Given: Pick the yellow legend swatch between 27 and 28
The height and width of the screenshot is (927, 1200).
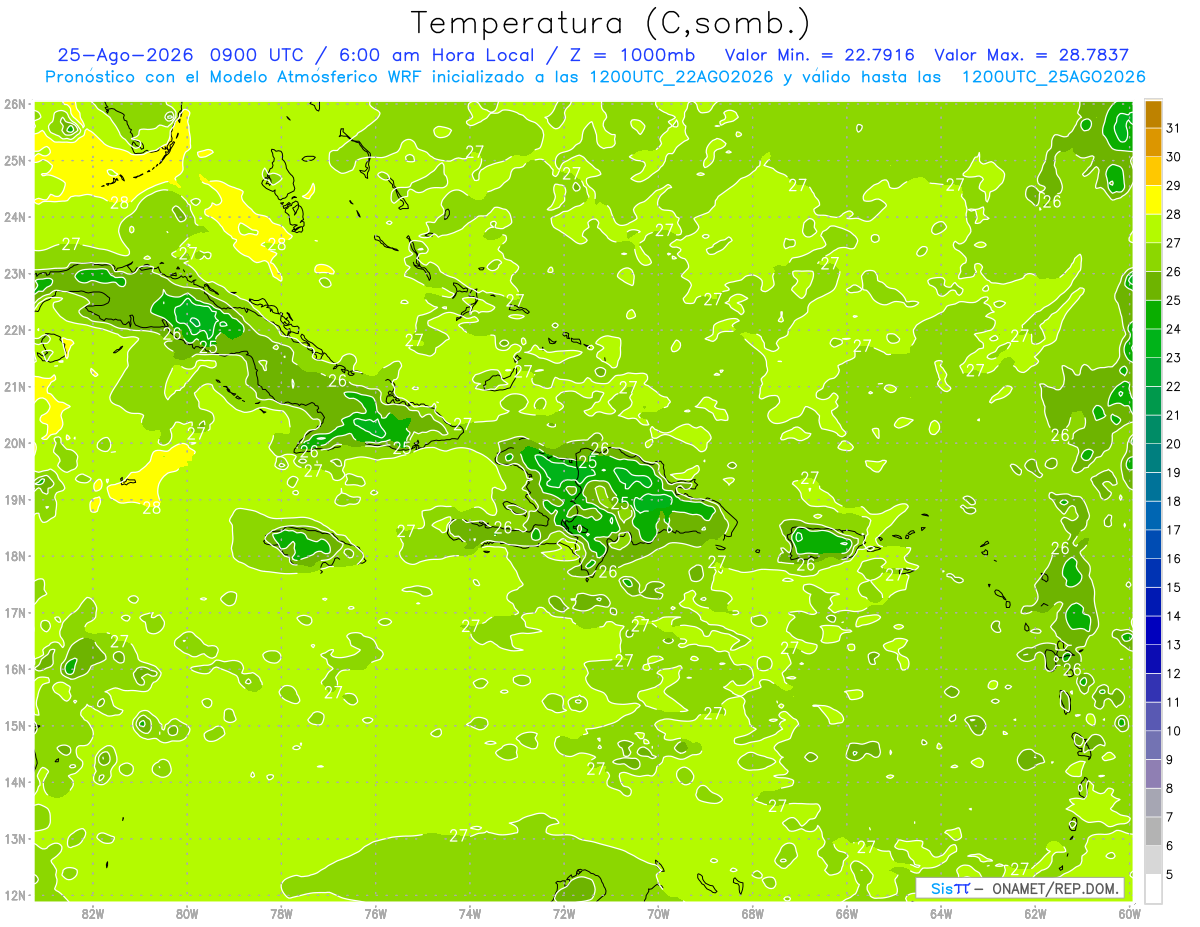Looking at the screenshot, I should point(1153,200).
